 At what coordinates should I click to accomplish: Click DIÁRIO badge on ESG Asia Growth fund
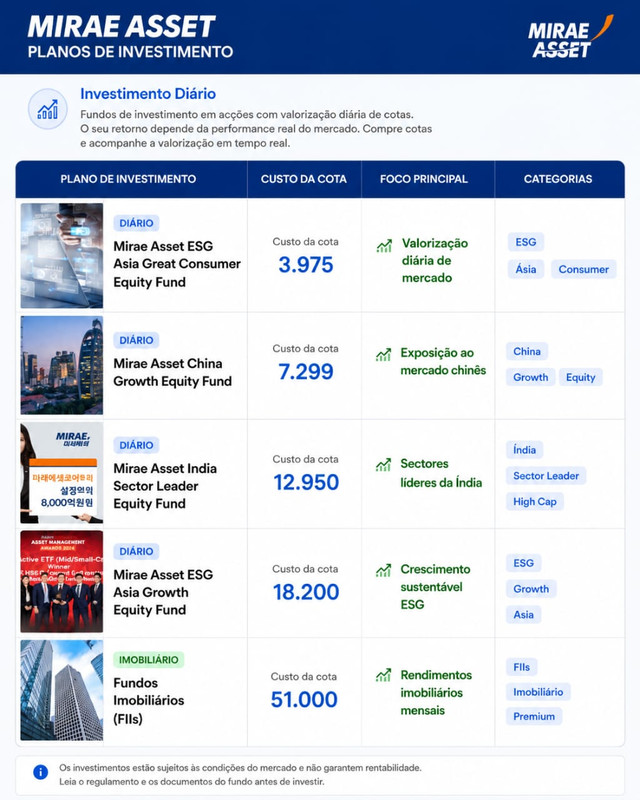tap(136, 552)
